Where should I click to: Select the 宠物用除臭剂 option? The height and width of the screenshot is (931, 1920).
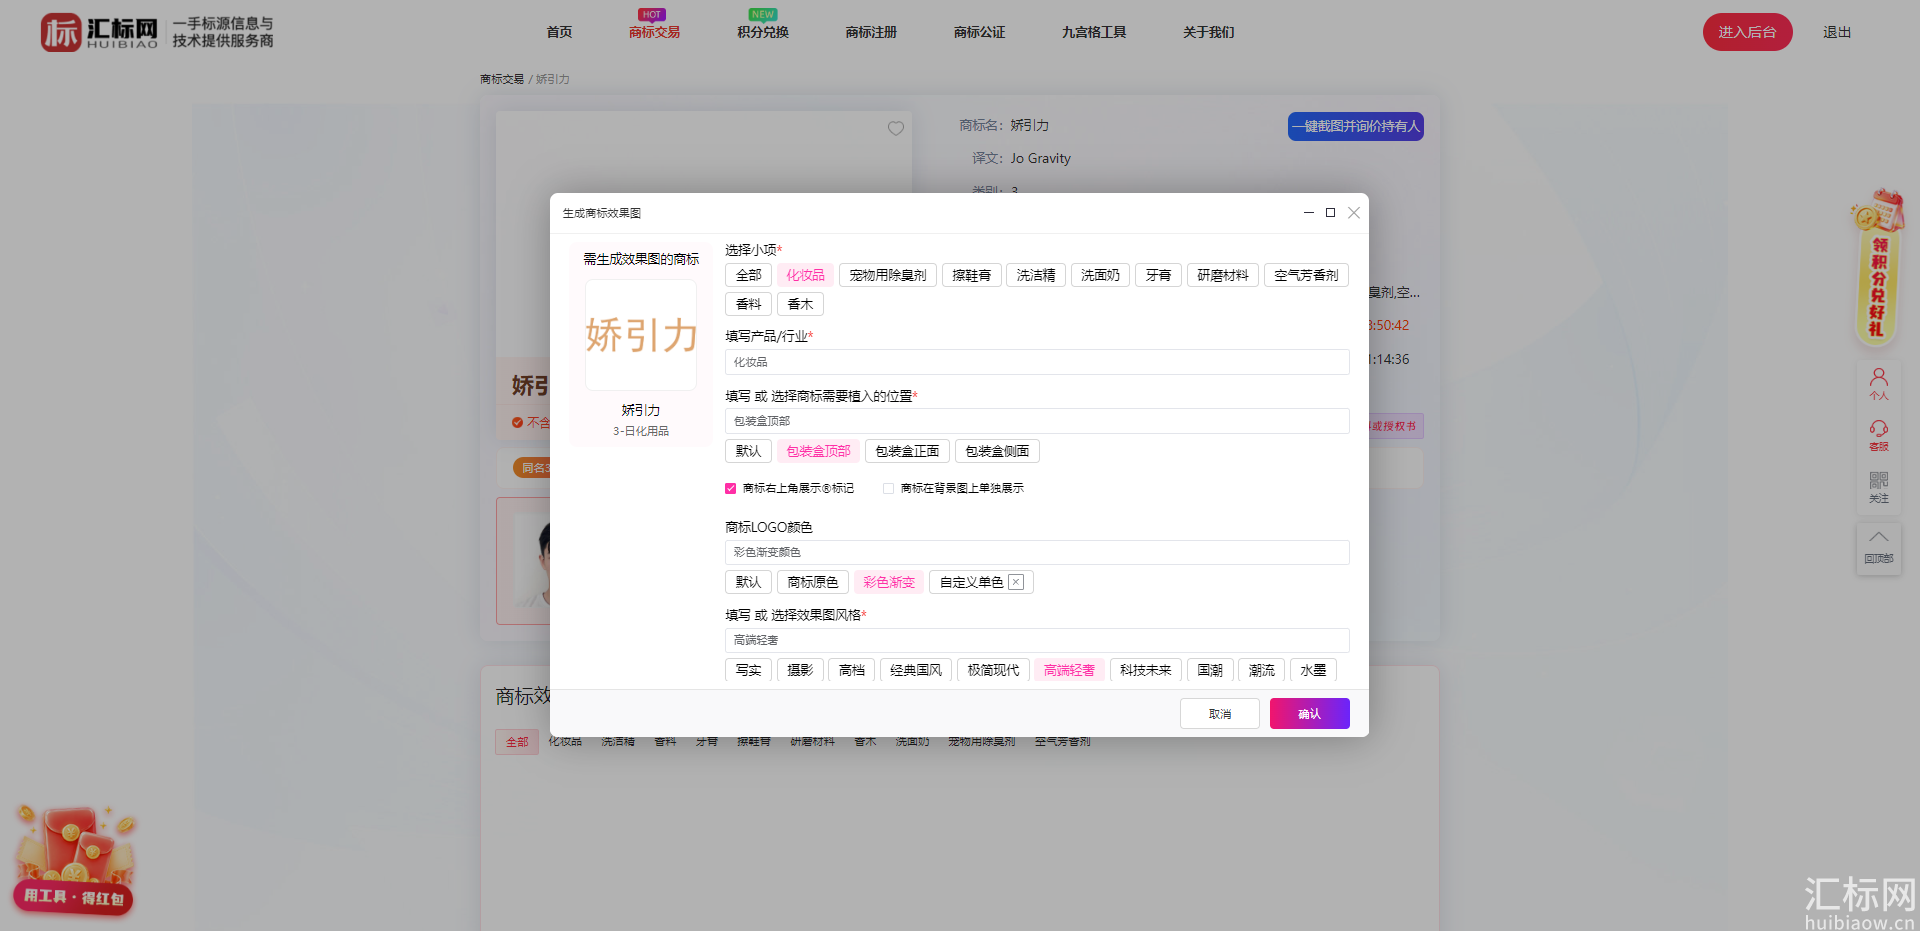coord(888,275)
